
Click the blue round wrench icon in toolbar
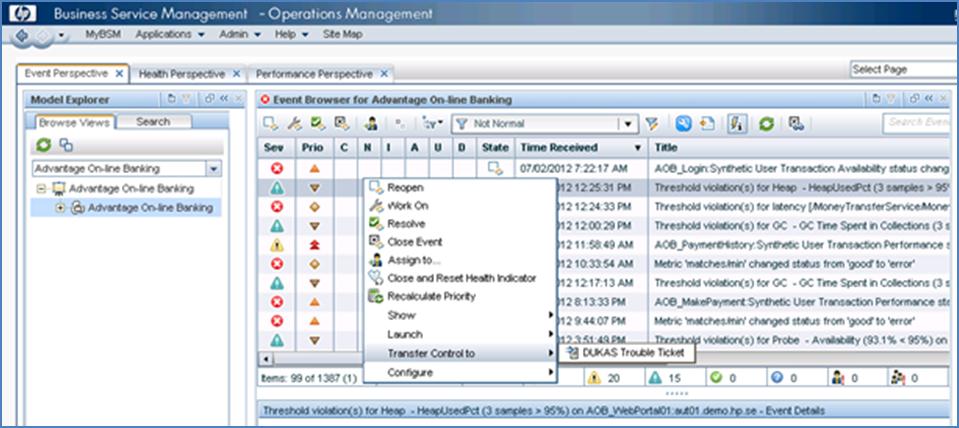click(683, 124)
